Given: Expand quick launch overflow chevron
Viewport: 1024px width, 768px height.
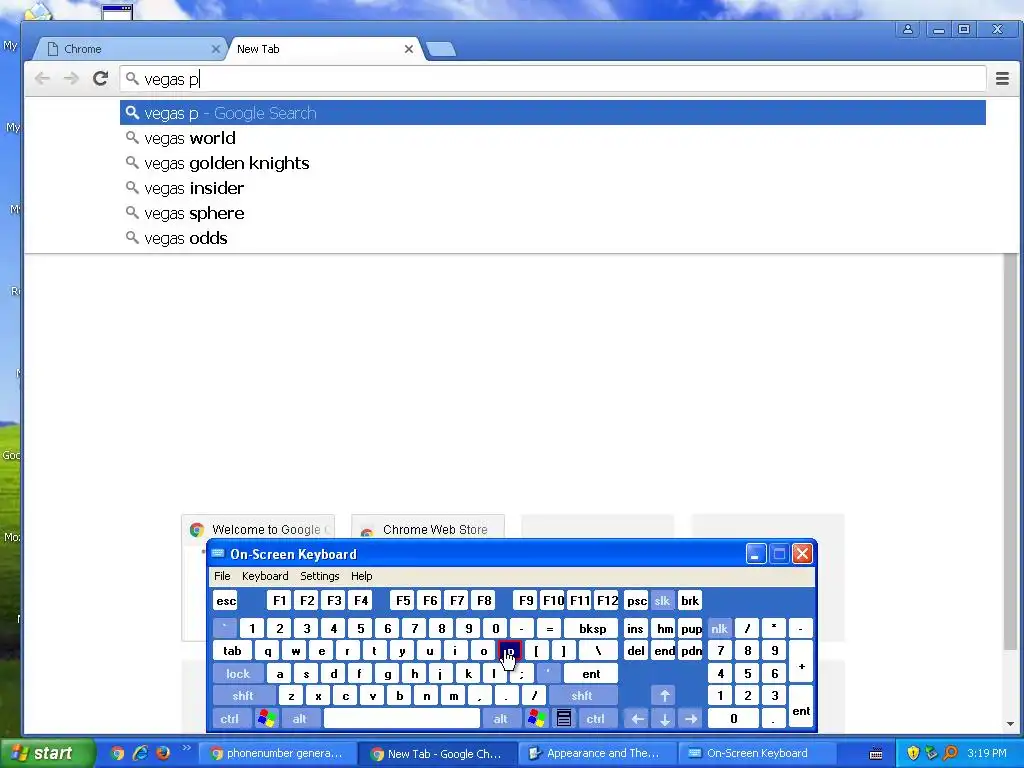Looking at the screenshot, I should [x=186, y=748].
